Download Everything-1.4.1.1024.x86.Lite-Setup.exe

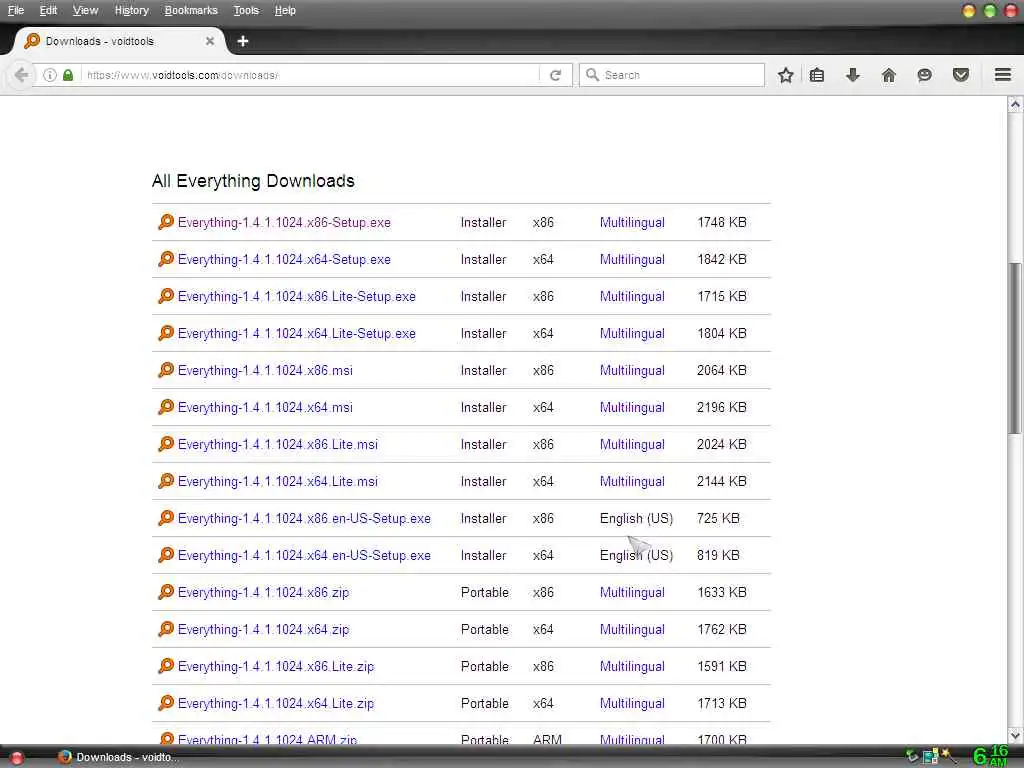click(x=296, y=296)
